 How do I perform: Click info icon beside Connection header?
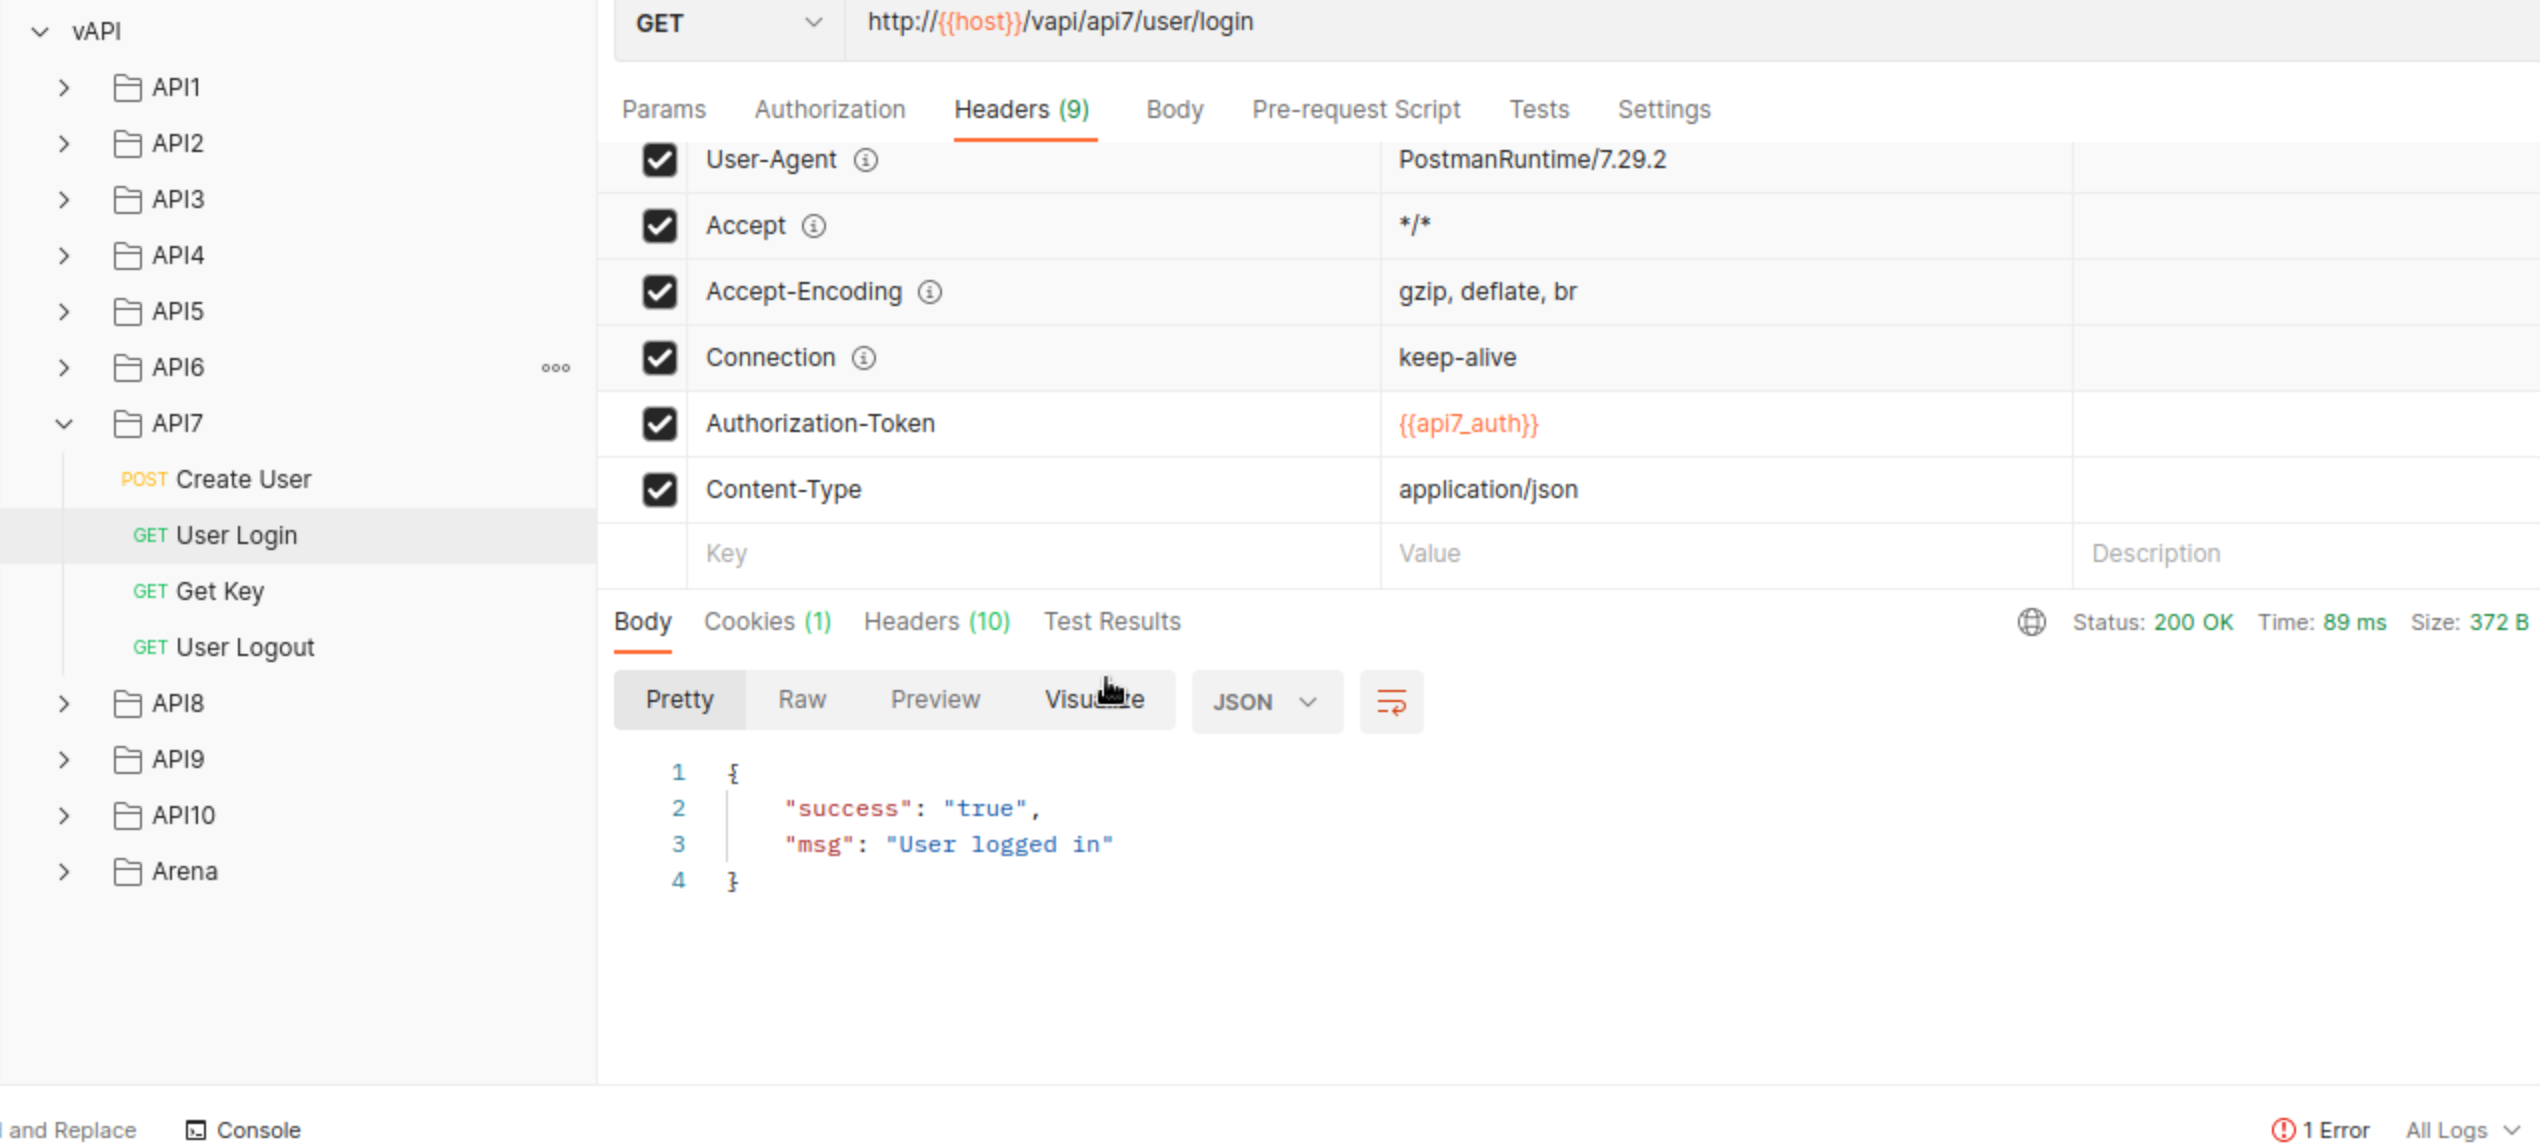(x=864, y=358)
